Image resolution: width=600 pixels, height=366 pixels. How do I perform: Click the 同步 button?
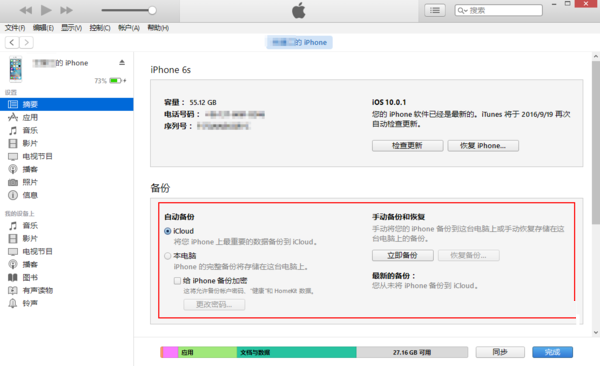tap(500, 352)
